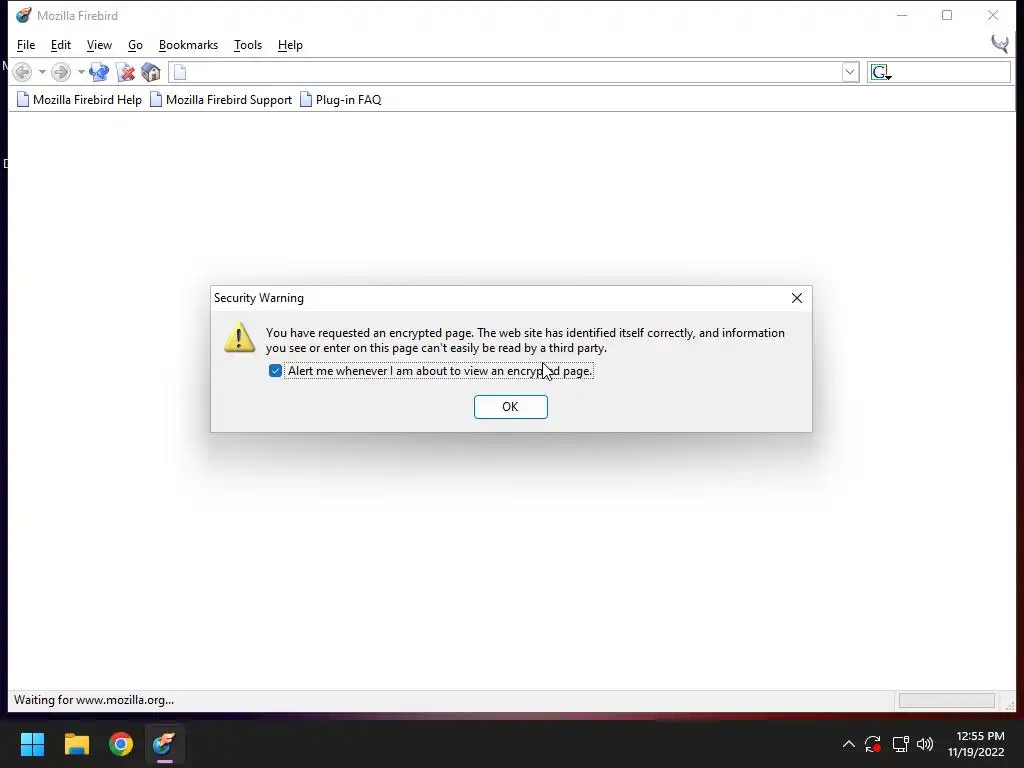Open the network tray icon

tap(901, 744)
